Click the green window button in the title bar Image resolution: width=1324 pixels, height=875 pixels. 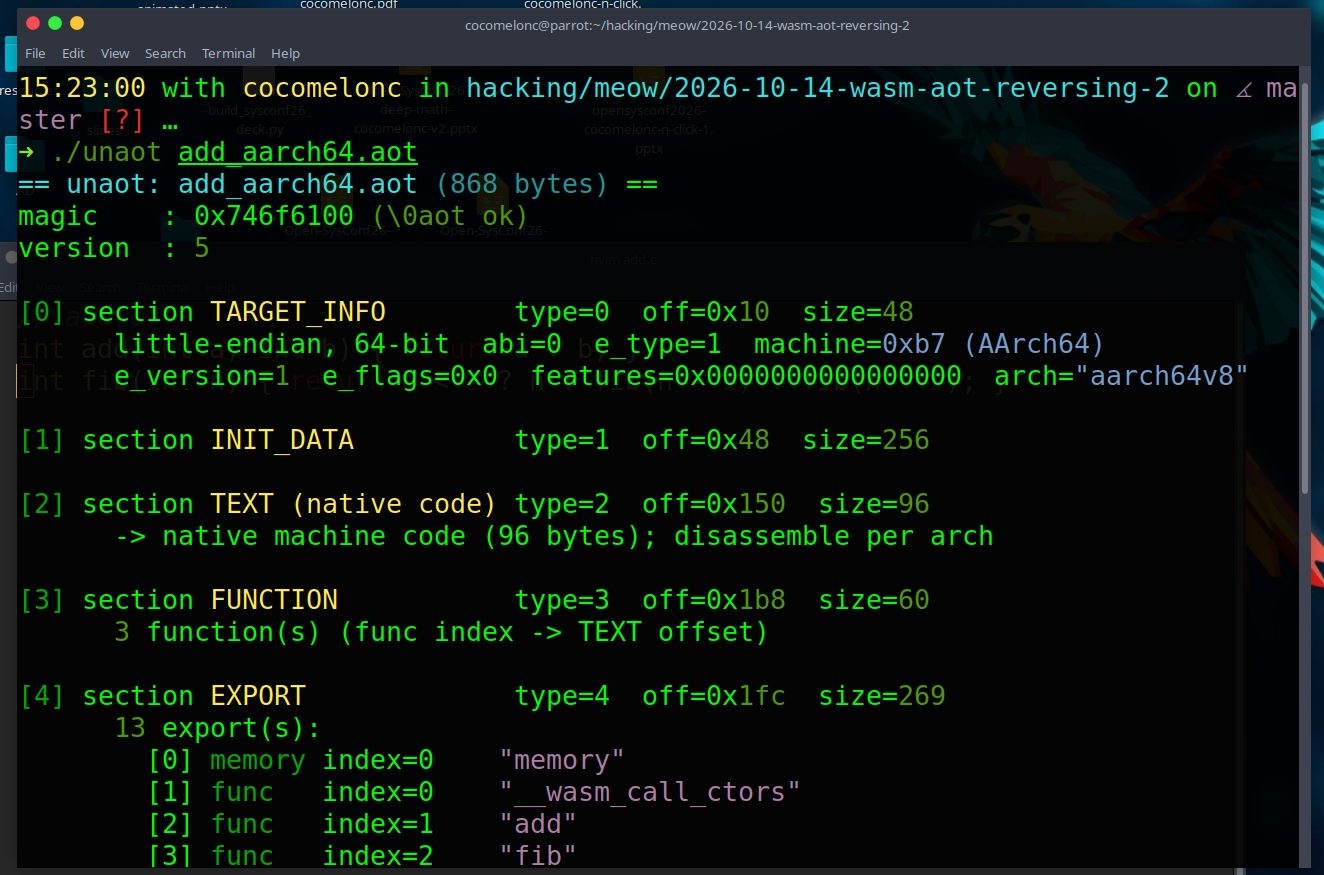[x=55, y=24]
